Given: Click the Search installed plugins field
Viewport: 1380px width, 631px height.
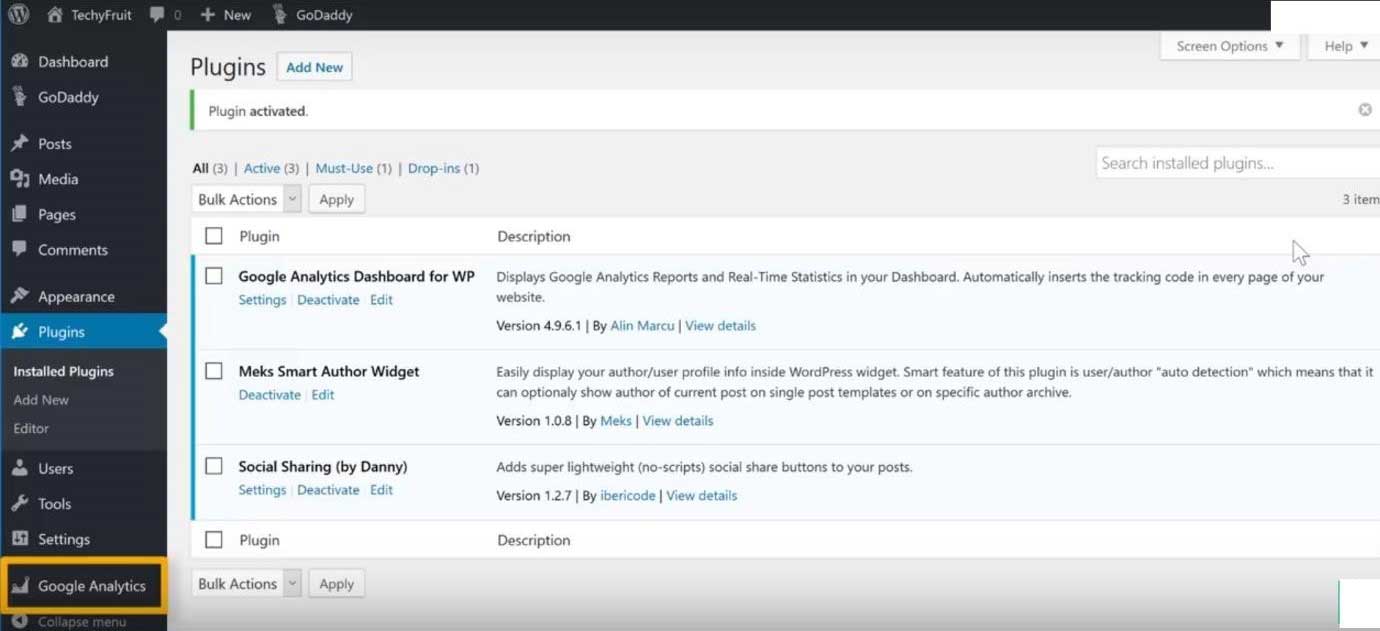Looking at the screenshot, I should coord(1236,163).
